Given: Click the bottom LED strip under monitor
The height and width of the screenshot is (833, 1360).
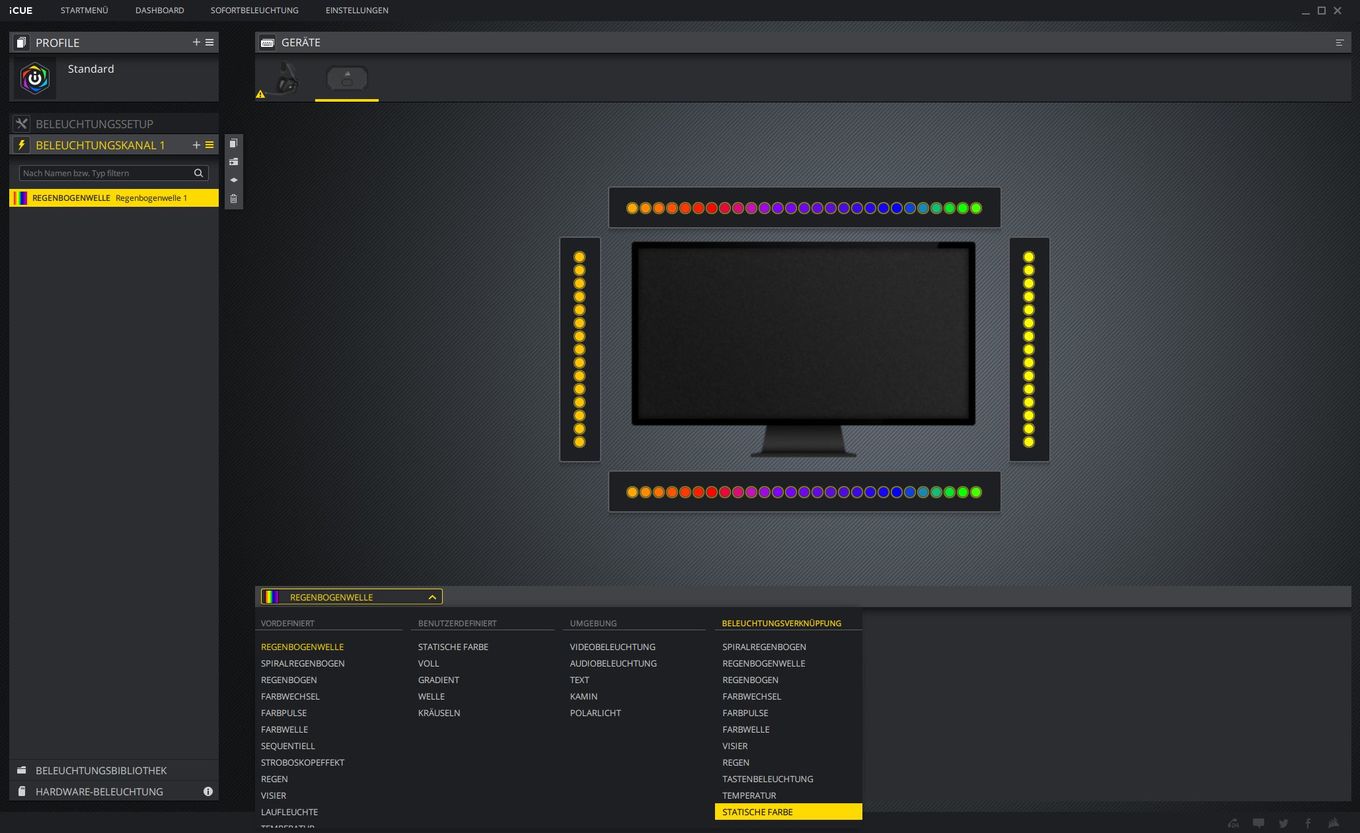Looking at the screenshot, I should (804, 492).
